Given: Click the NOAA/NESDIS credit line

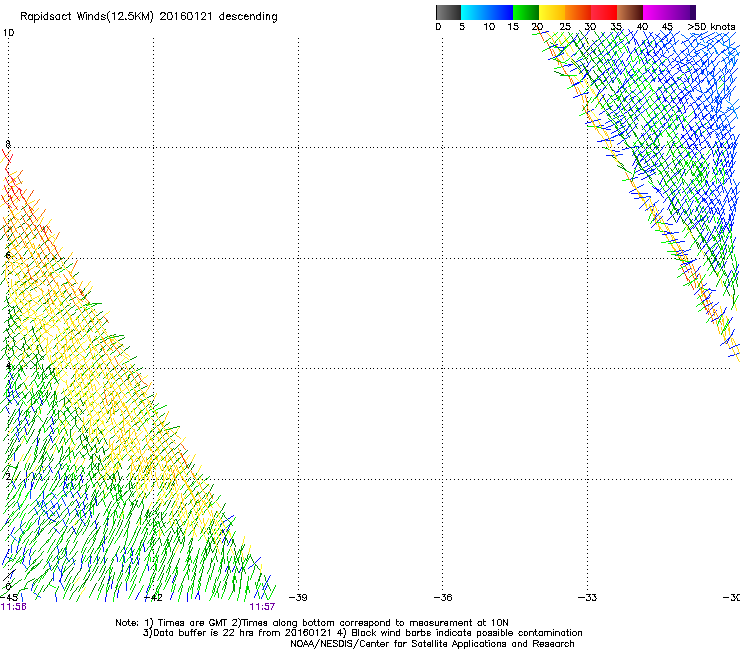Looking at the screenshot, I should tap(432, 644).
